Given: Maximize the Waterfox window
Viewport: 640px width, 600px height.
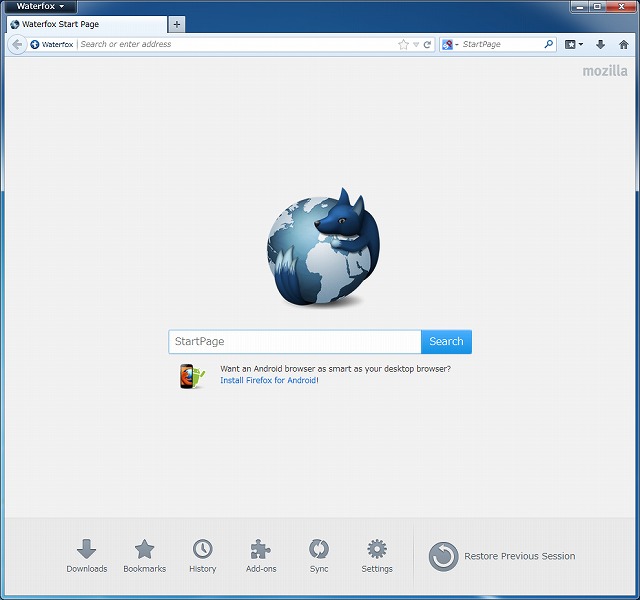Looking at the screenshot, I should pos(597,7).
